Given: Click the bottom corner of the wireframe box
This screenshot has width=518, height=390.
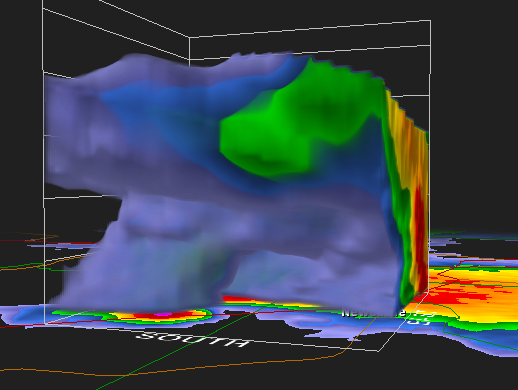Looking at the screenshot, I should [378, 351].
